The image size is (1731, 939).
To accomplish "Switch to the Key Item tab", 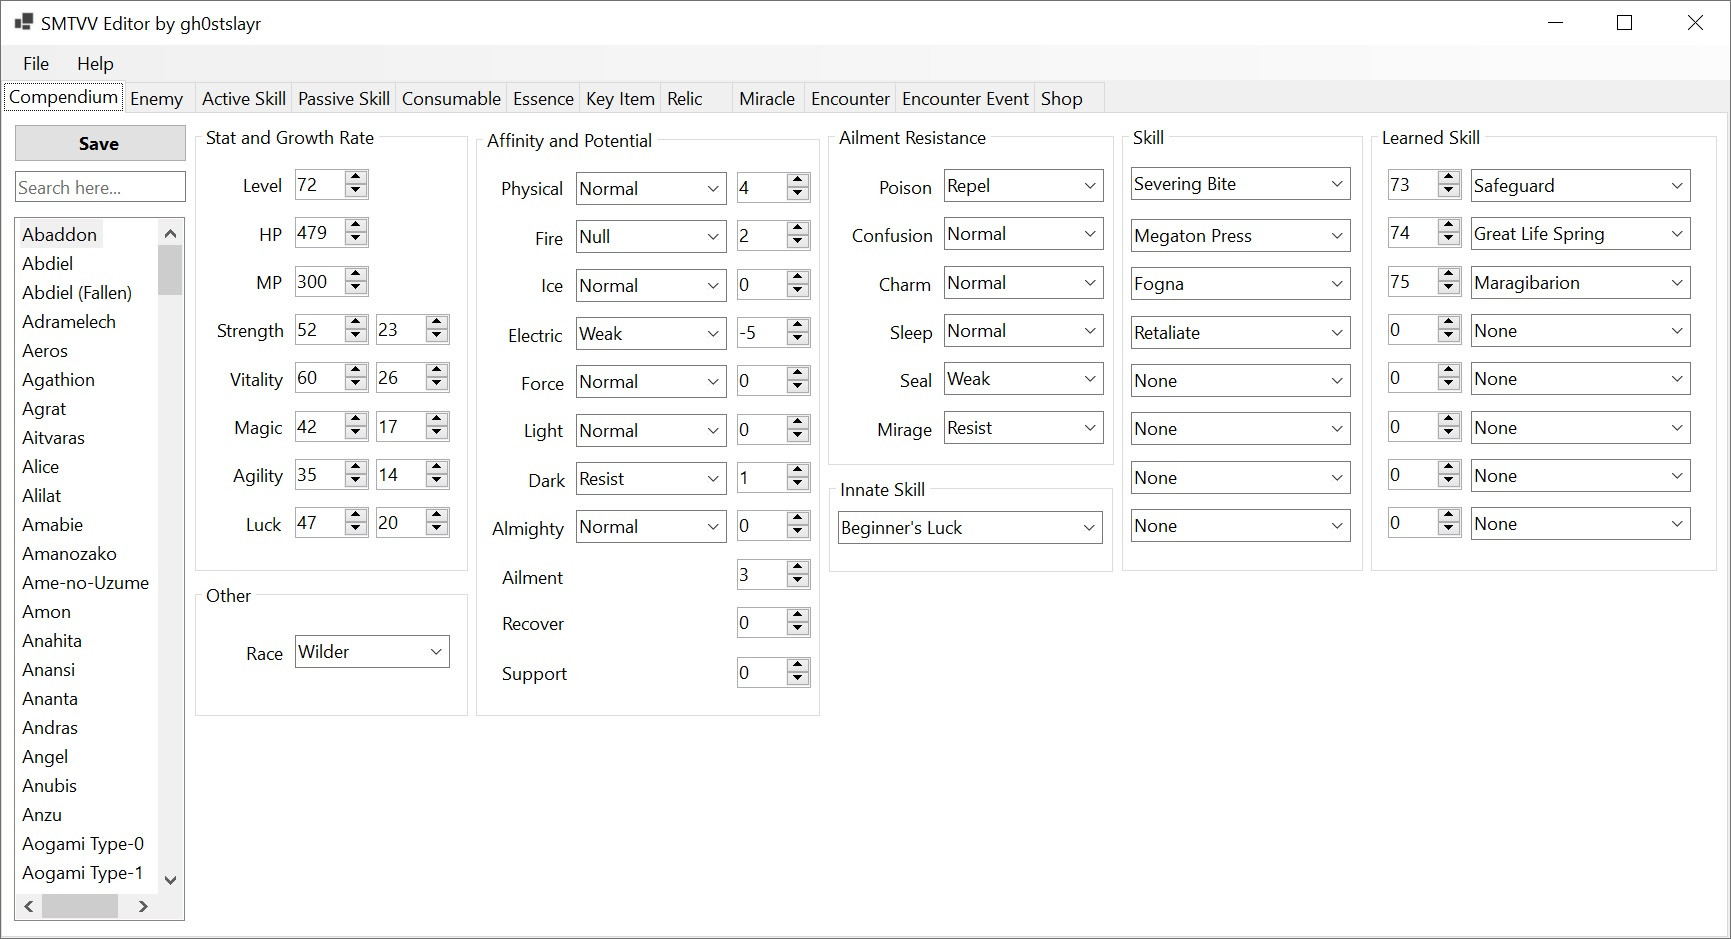I will 620,98.
